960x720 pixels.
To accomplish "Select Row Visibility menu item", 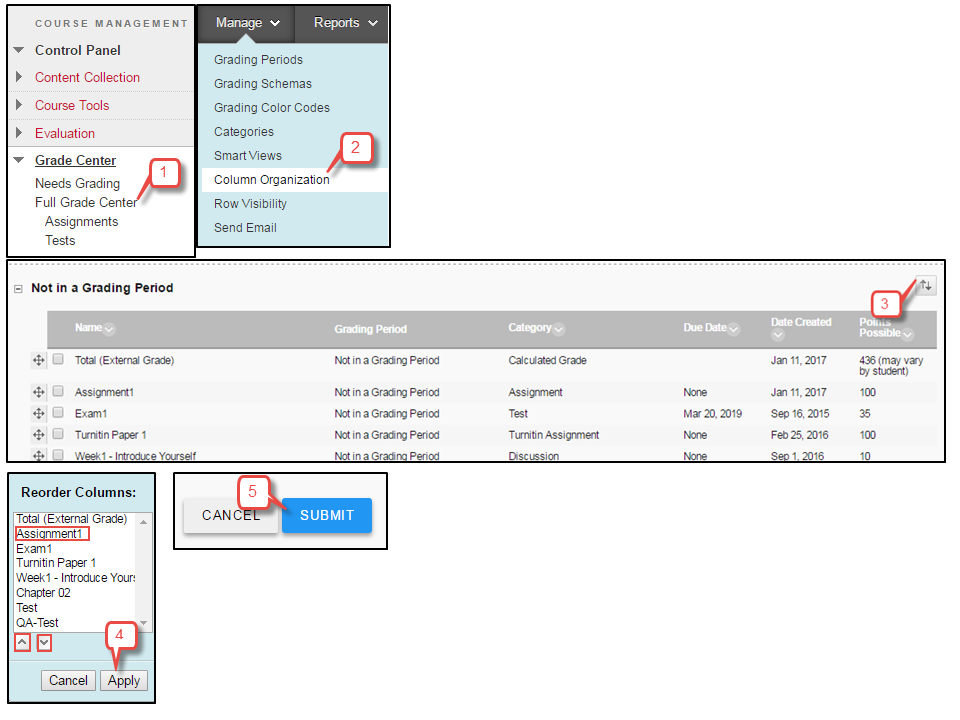I will pyautogui.click(x=250, y=203).
